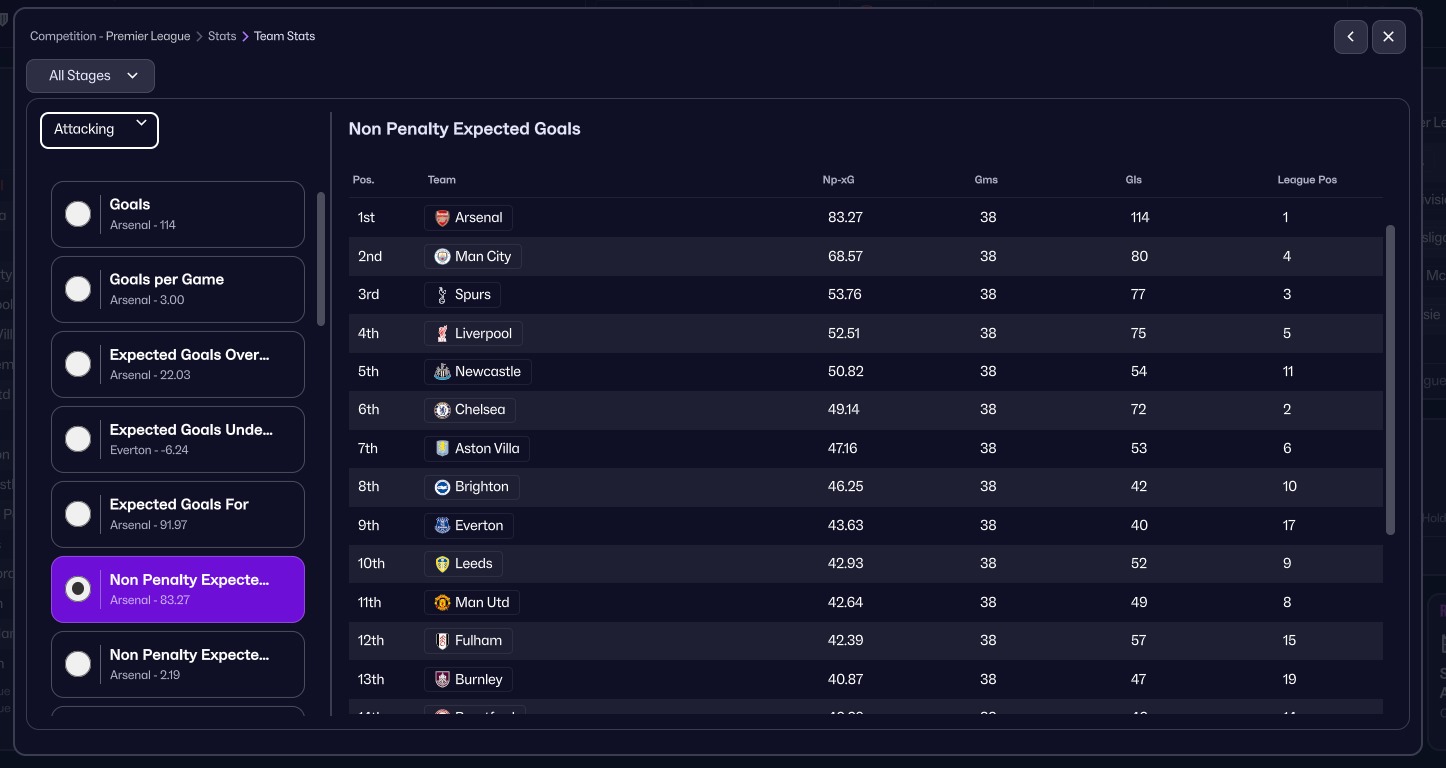1446x768 pixels.
Task: Sort table by Np-xG column header
Action: (838, 180)
